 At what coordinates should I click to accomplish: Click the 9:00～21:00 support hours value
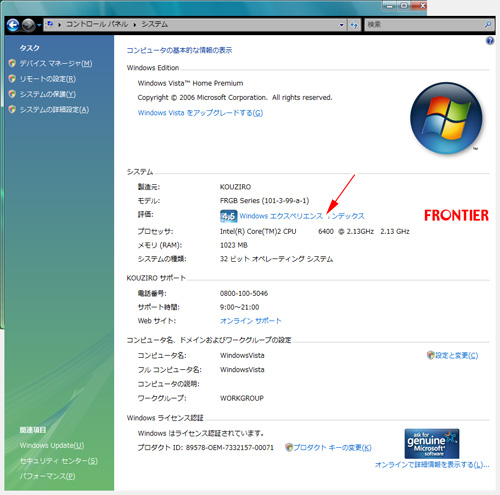point(239,307)
